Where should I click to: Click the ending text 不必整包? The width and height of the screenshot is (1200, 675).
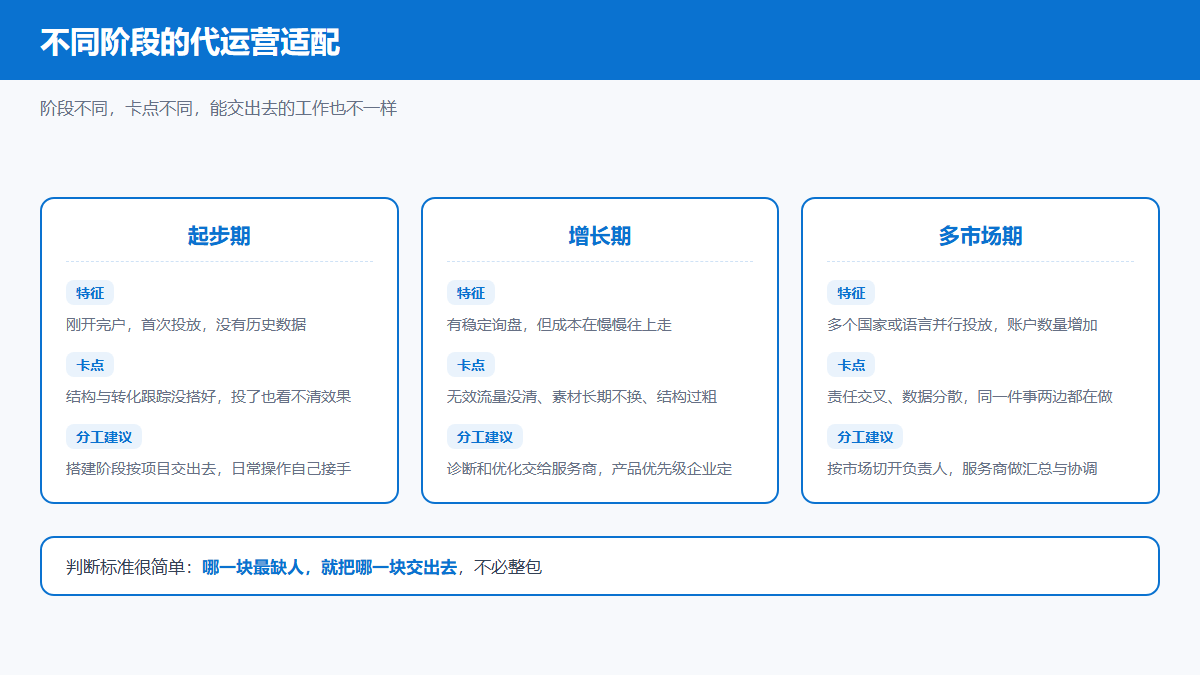[x=508, y=567]
